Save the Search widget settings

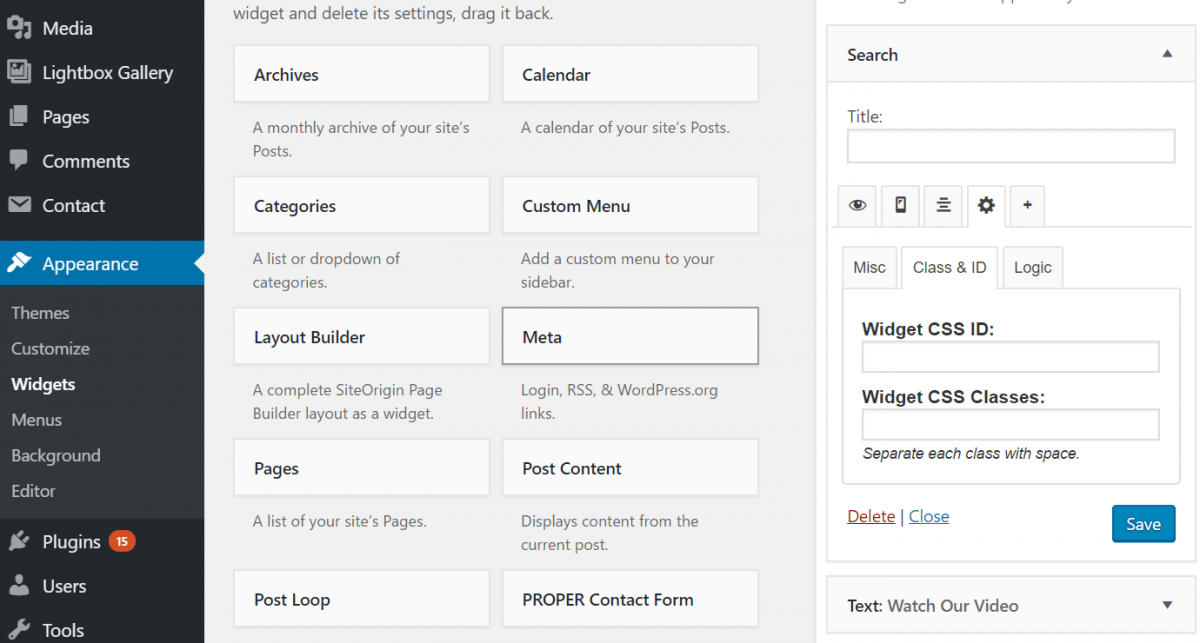click(1143, 523)
